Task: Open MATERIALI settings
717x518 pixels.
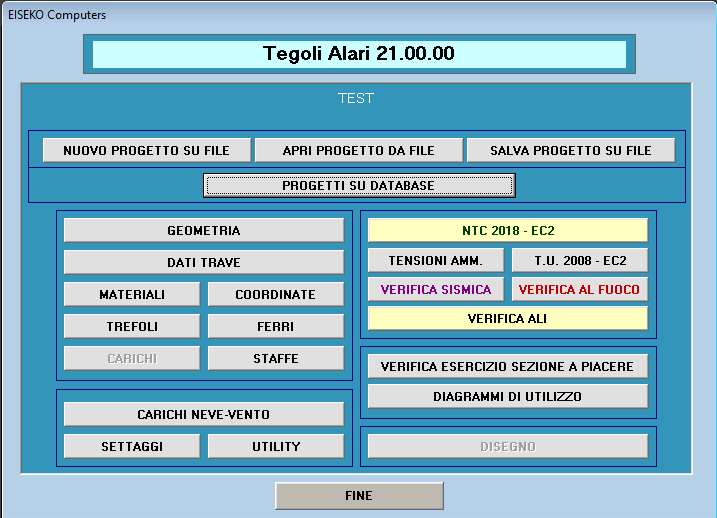Action: 132,294
